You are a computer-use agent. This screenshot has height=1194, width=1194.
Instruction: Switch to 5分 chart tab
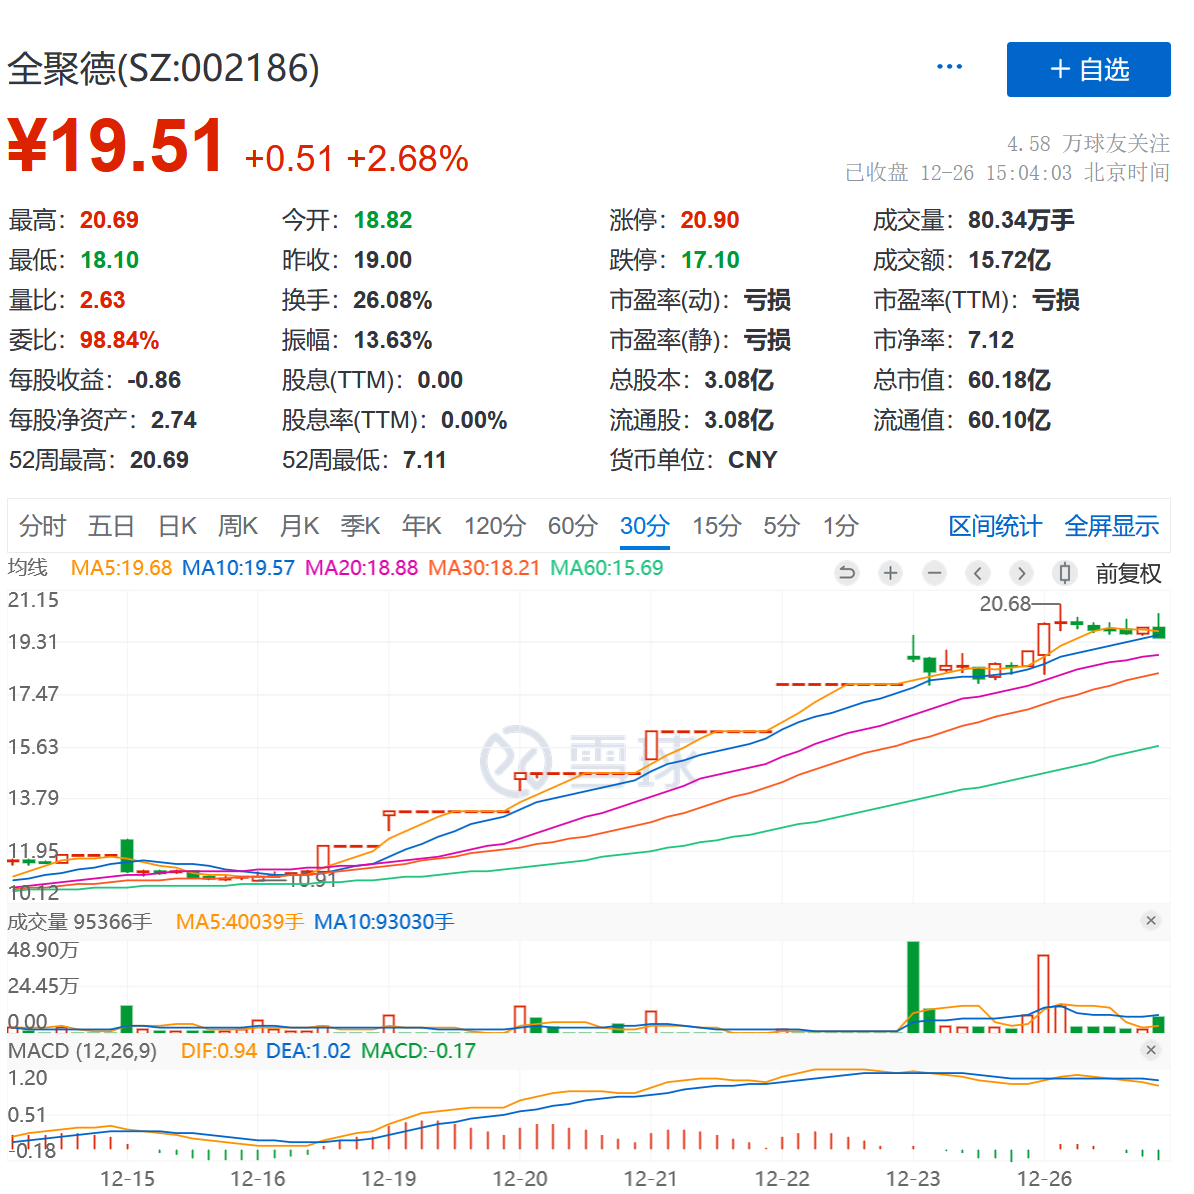click(x=781, y=525)
